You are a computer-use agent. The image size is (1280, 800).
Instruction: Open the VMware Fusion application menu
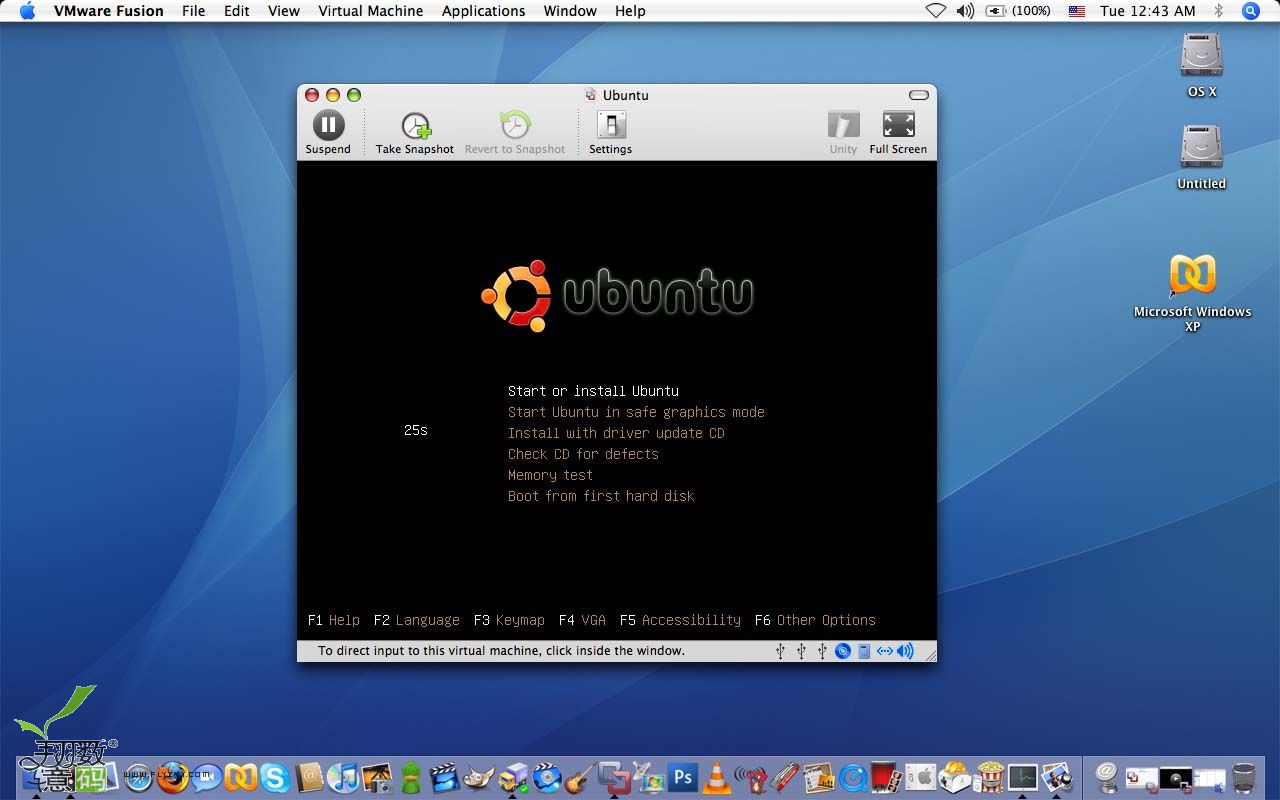tap(109, 11)
